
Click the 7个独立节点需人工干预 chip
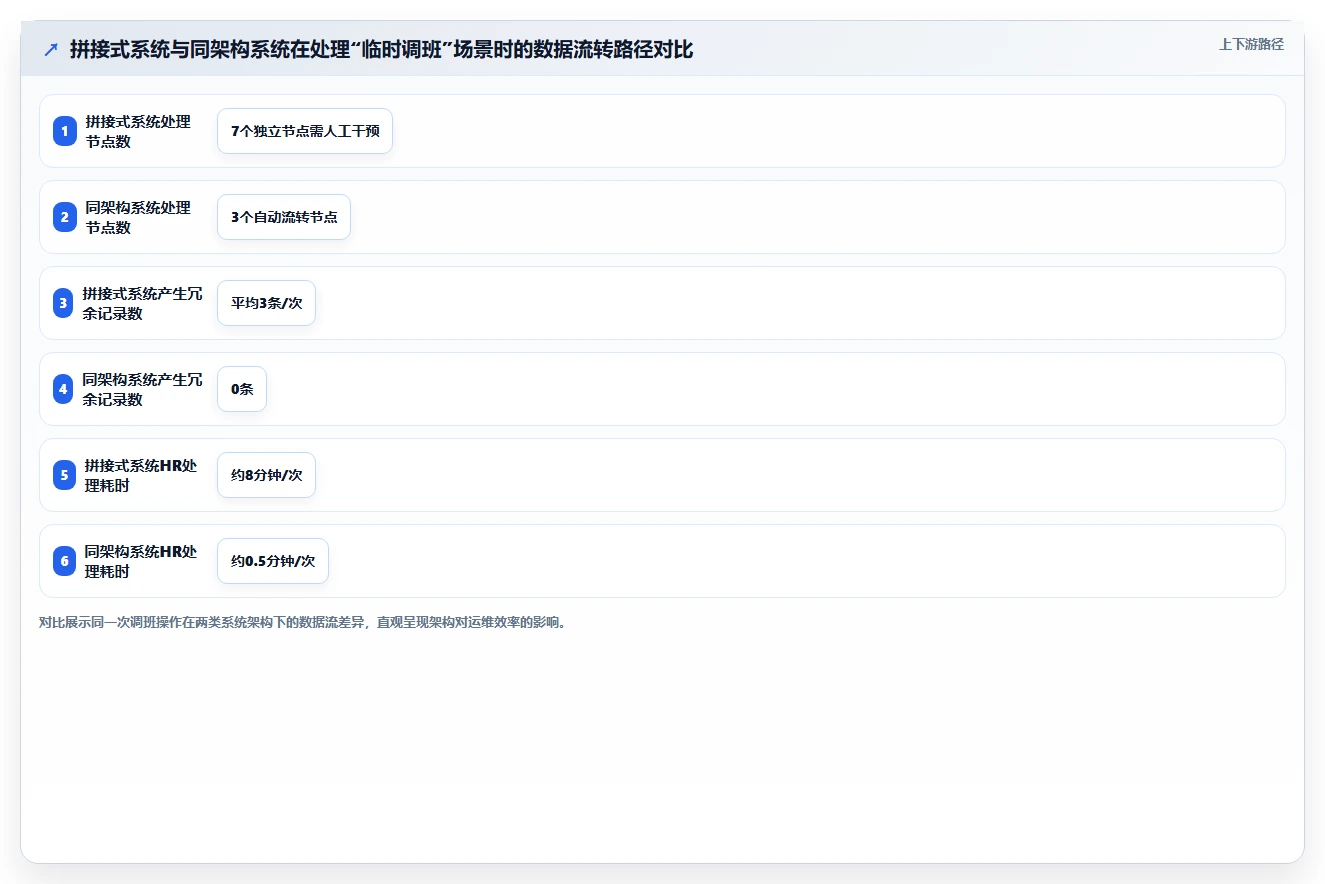tap(305, 131)
